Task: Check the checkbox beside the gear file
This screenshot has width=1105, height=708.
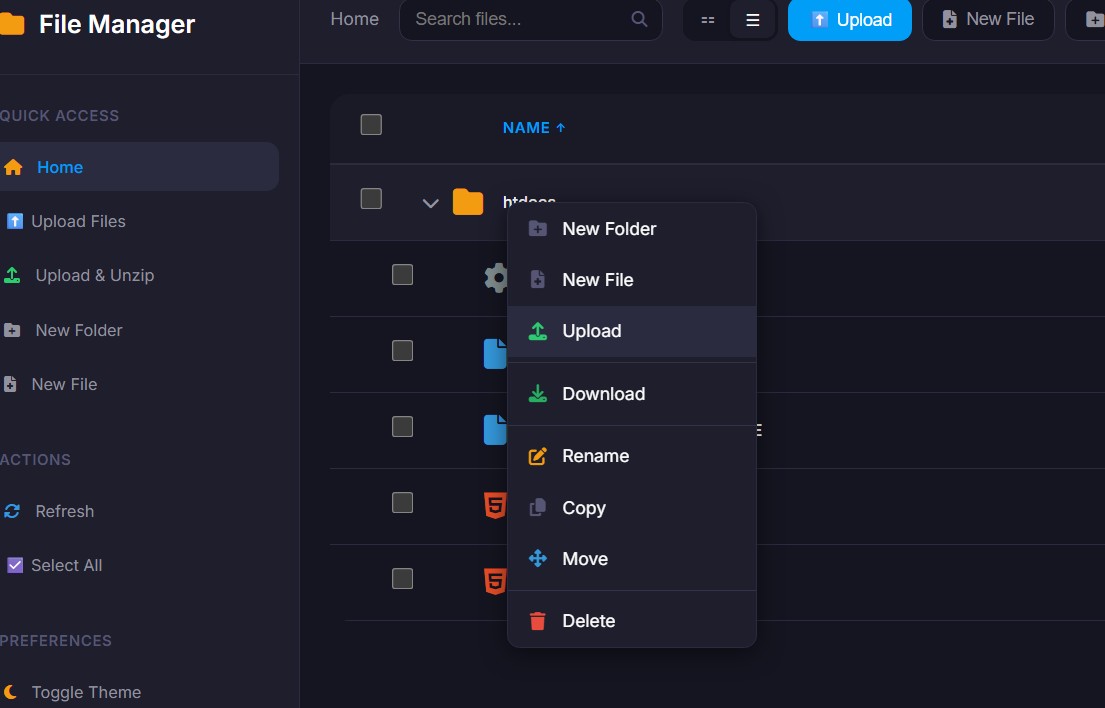Action: (403, 274)
